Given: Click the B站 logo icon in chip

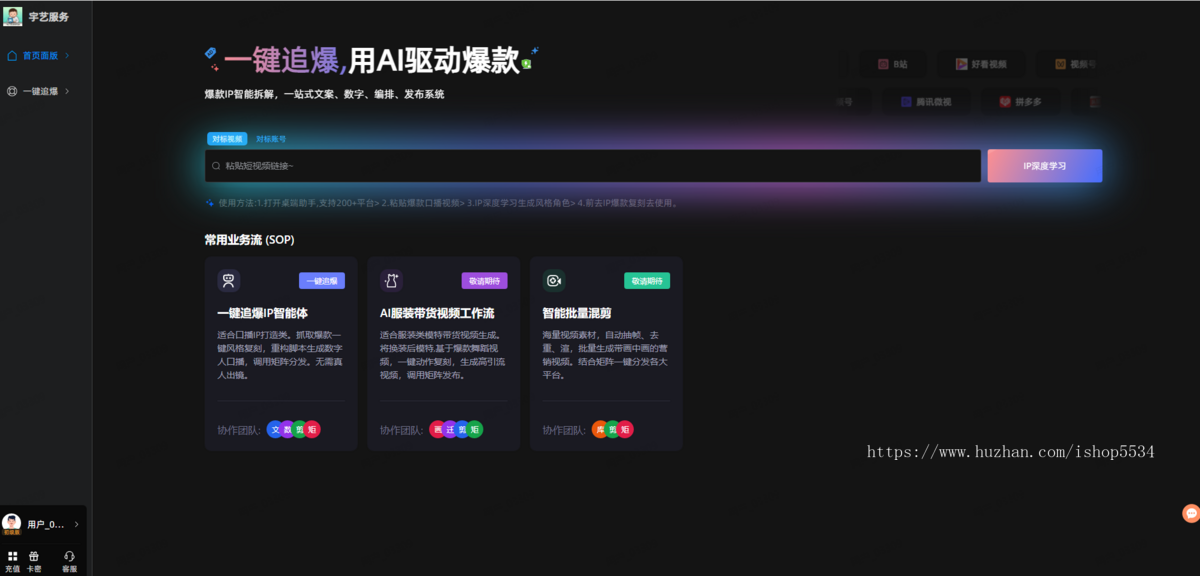Looking at the screenshot, I should (x=883, y=64).
